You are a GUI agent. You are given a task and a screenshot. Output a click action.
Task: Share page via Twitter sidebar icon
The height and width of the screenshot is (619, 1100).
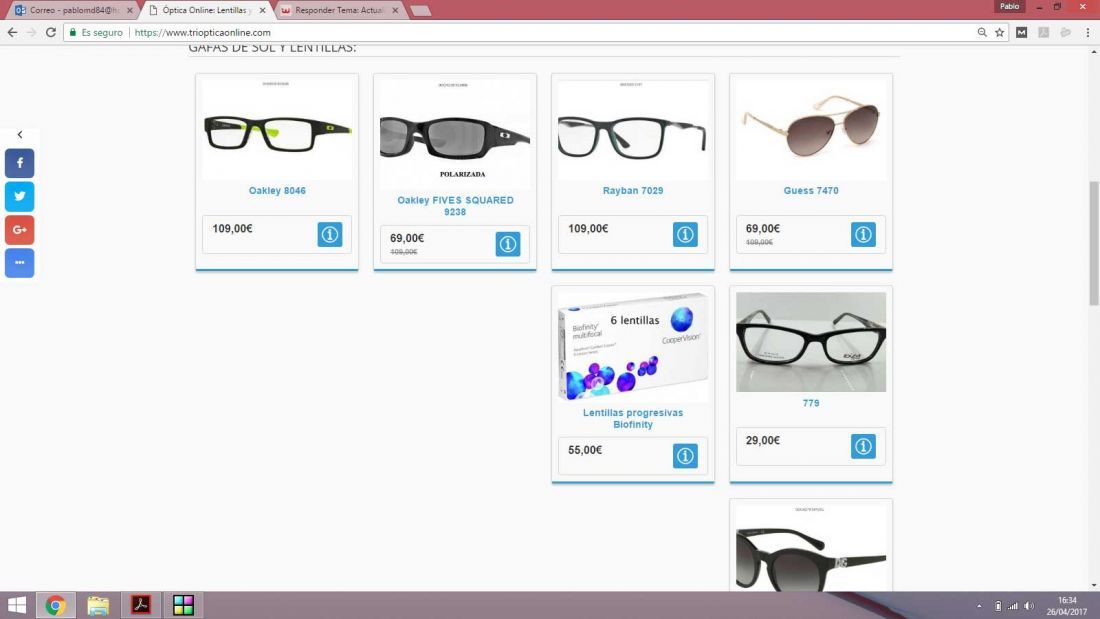(20, 197)
